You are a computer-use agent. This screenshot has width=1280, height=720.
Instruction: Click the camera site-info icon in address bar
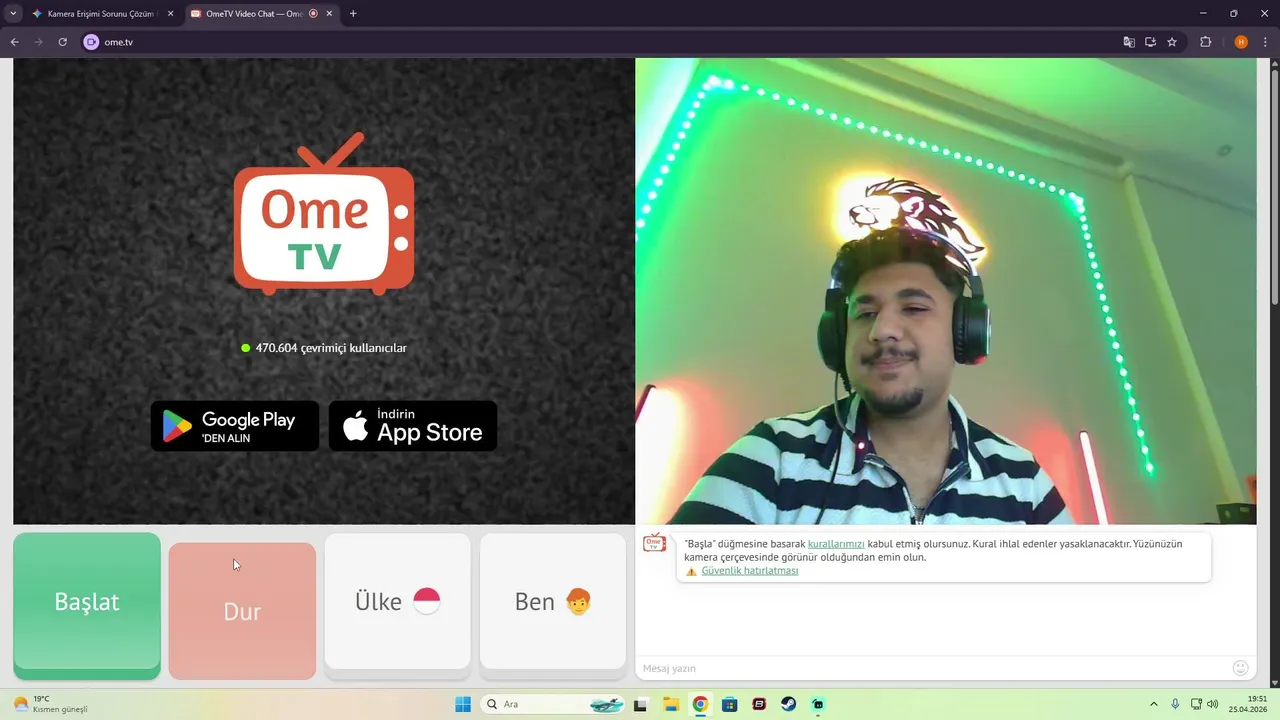[x=91, y=42]
